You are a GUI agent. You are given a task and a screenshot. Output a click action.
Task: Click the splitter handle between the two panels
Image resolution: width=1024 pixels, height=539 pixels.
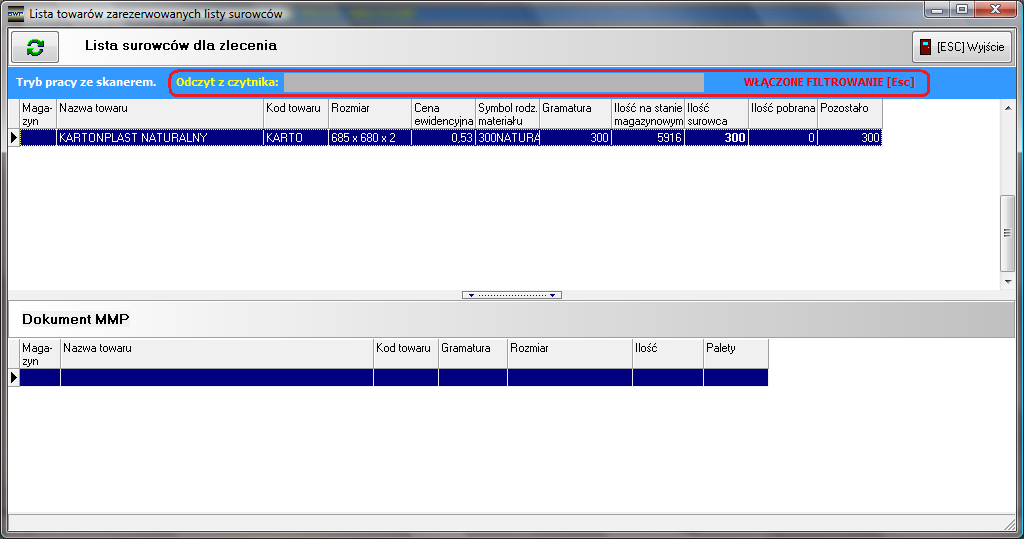coord(512,295)
